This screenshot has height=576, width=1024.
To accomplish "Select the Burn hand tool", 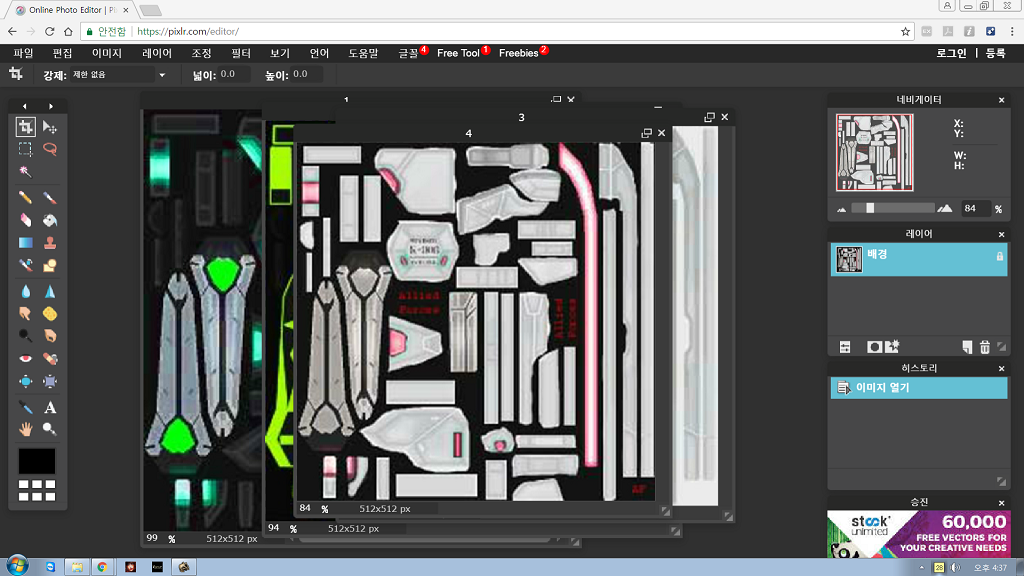I will (x=50, y=336).
